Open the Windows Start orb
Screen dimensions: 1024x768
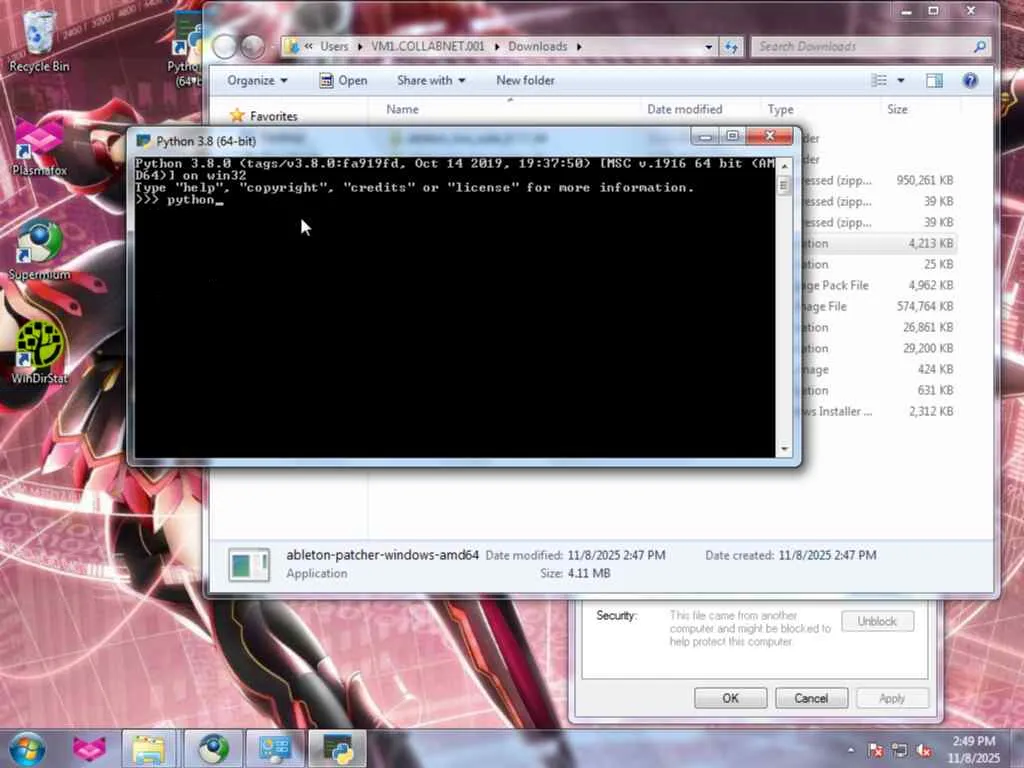click(x=26, y=749)
